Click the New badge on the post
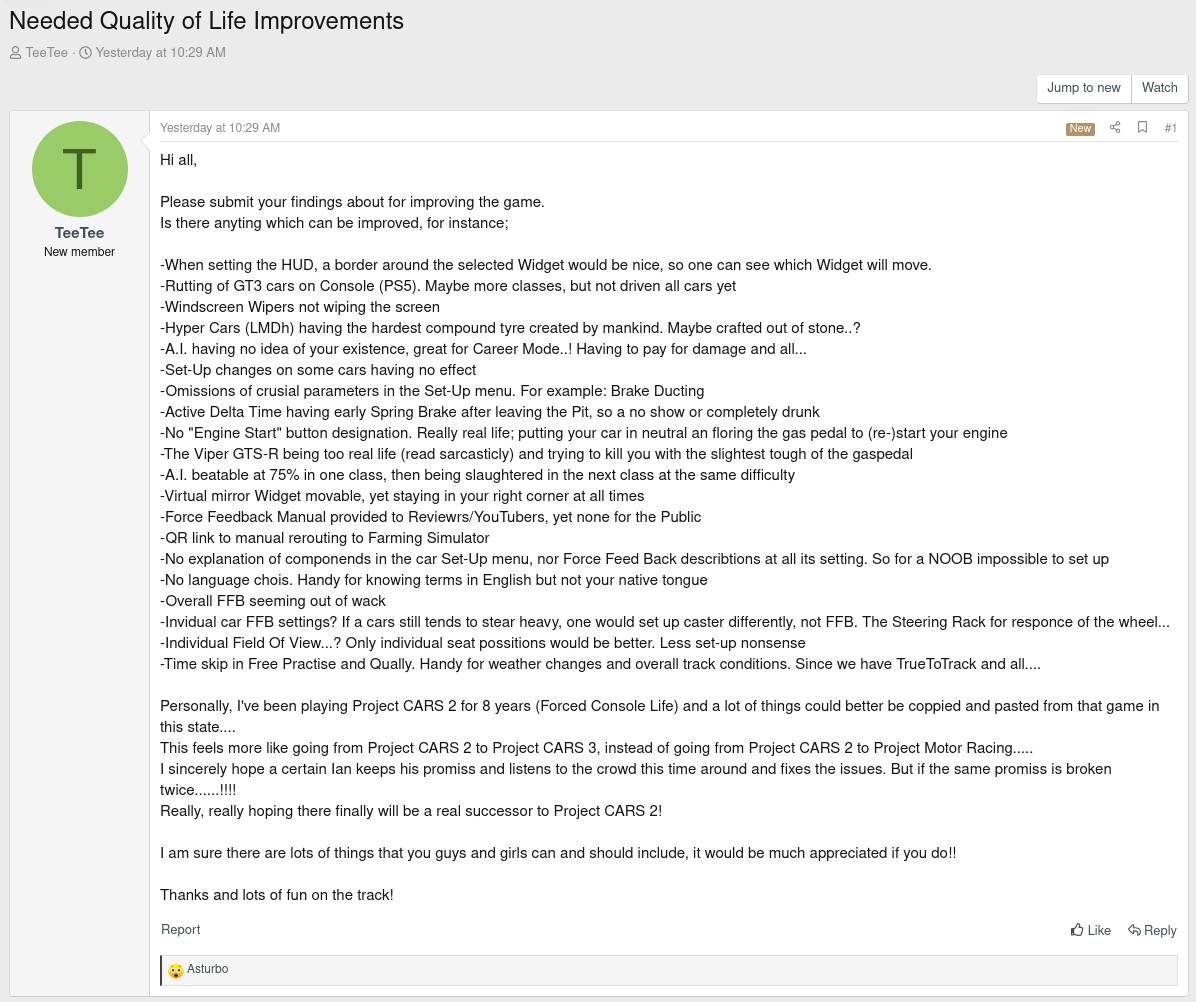Image resolution: width=1196 pixels, height=1002 pixels. 1080,129
